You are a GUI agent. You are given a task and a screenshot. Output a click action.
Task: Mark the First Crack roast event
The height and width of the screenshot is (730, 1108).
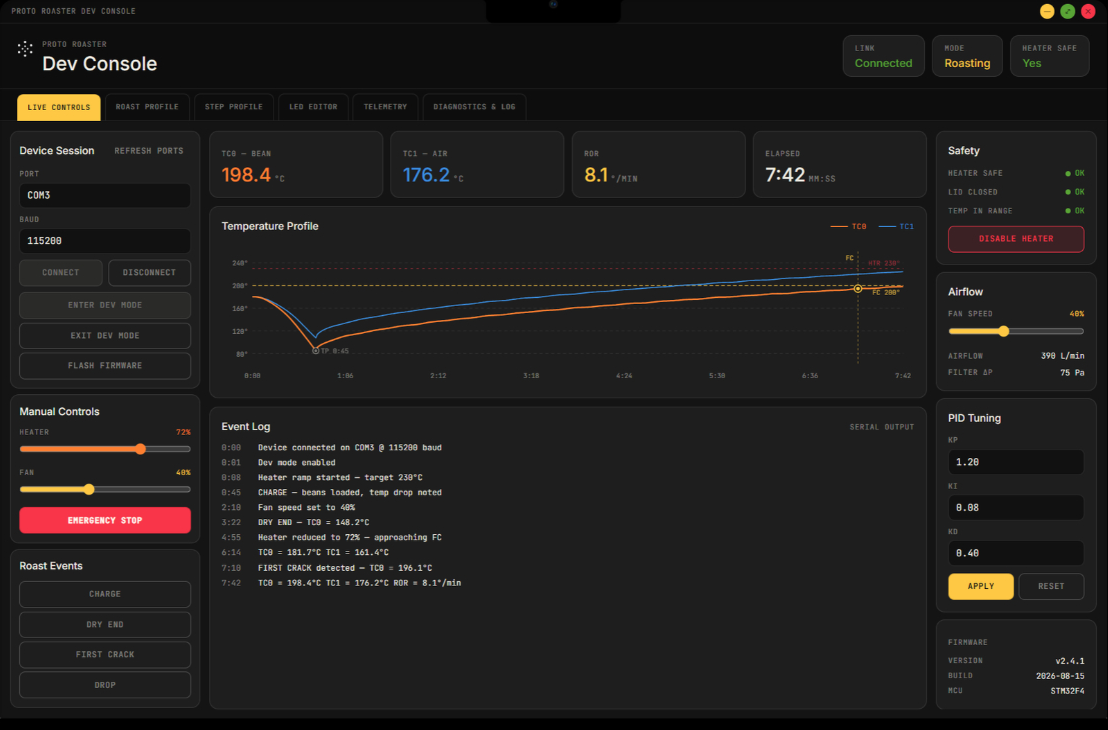coord(105,655)
